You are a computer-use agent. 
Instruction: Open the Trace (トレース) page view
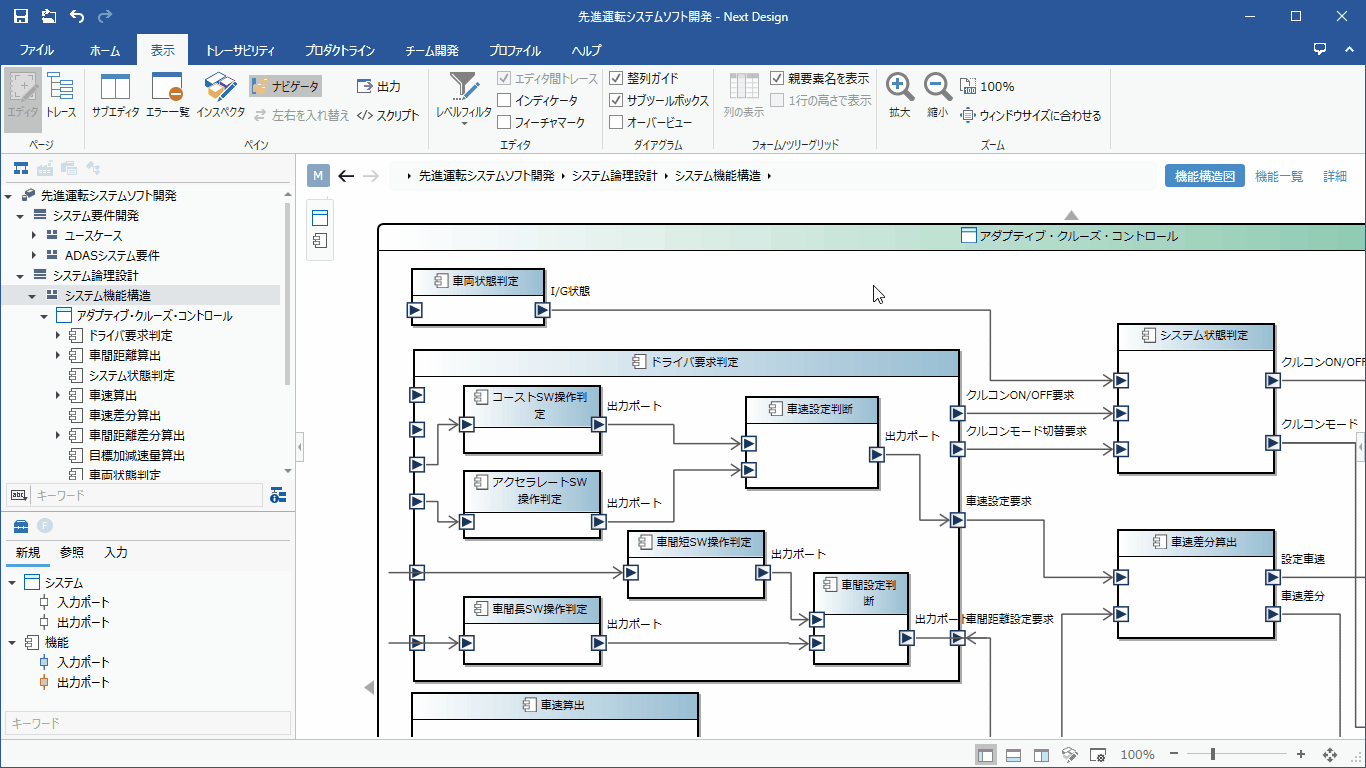point(61,95)
